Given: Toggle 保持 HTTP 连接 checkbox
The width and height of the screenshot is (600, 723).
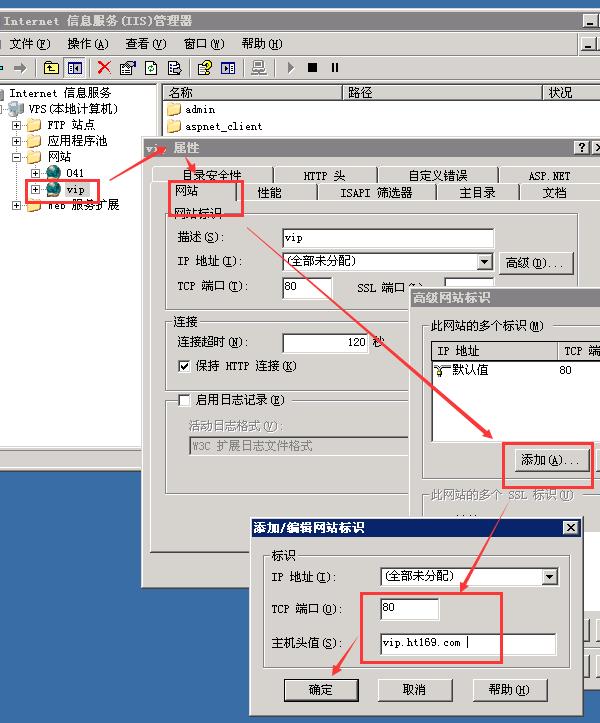Looking at the screenshot, I should (184, 366).
